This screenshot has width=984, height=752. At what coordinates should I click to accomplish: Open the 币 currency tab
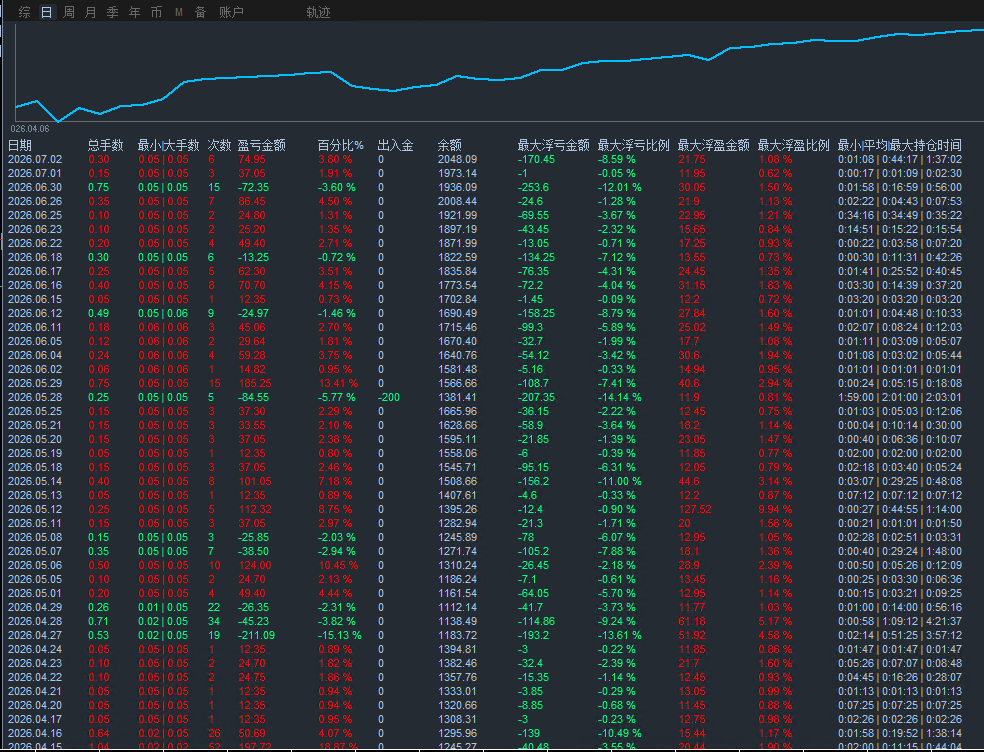[x=156, y=12]
